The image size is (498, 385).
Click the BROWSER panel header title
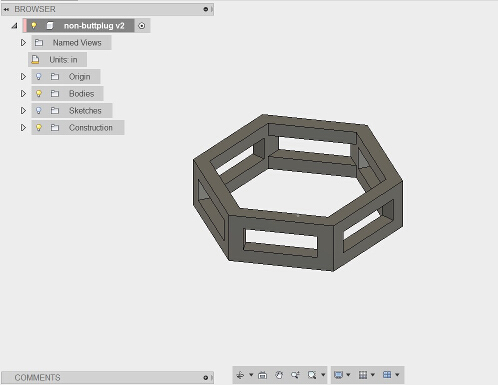pos(35,9)
